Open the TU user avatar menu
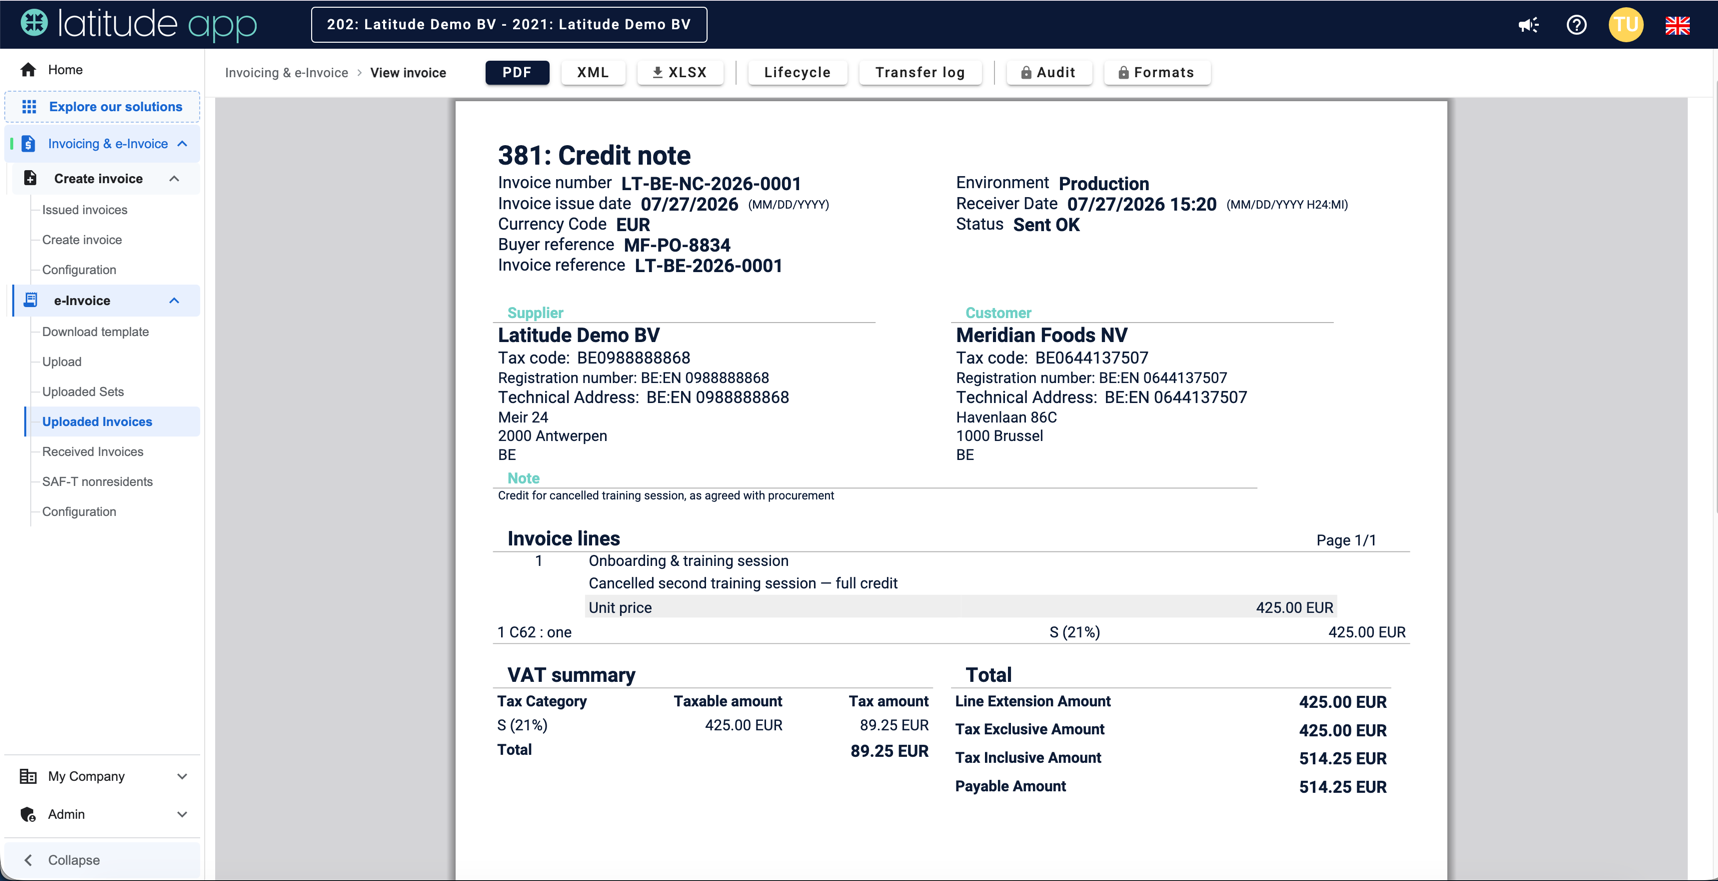Image resolution: width=1718 pixels, height=881 pixels. pyautogui.click(x=1626, y=25)
